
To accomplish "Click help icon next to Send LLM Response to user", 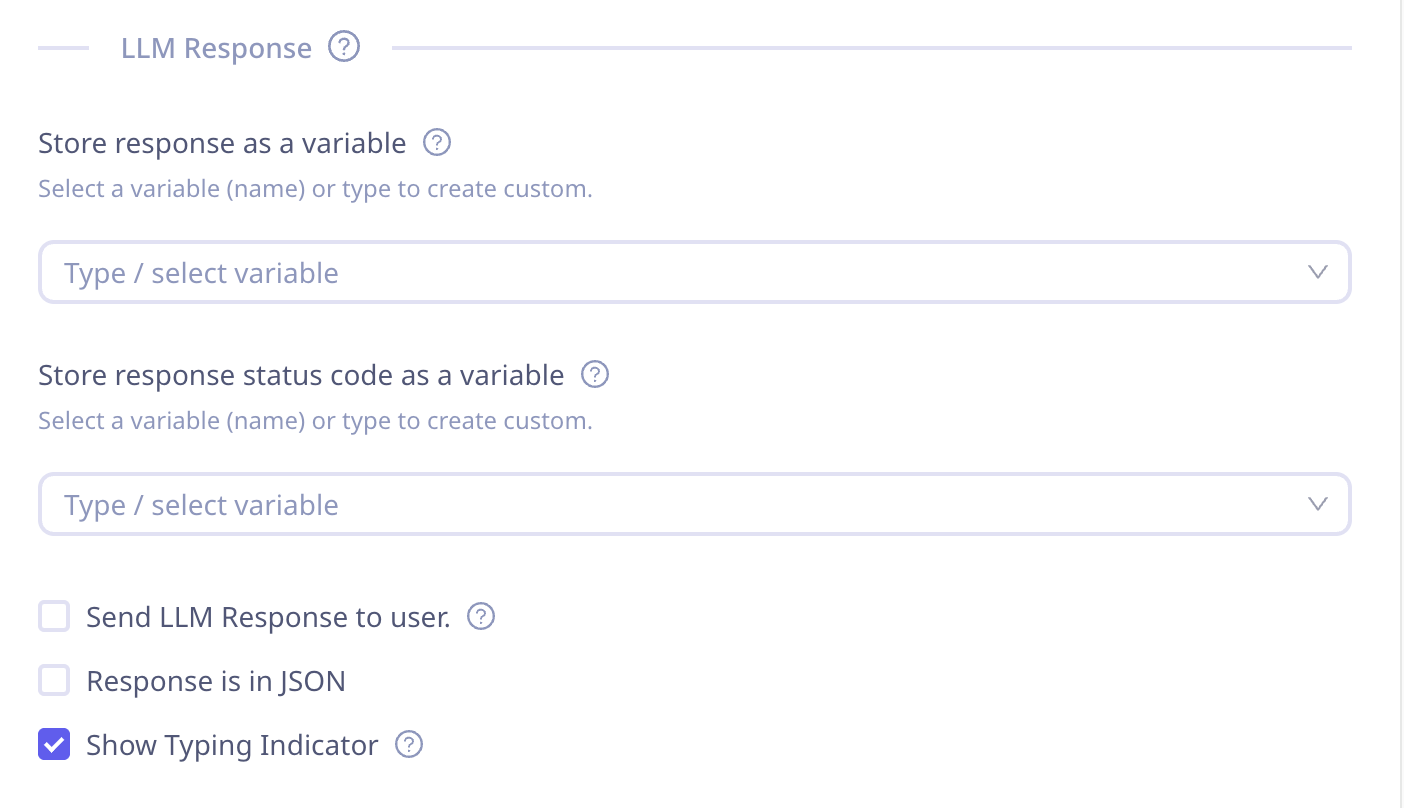I will (481, 617).
